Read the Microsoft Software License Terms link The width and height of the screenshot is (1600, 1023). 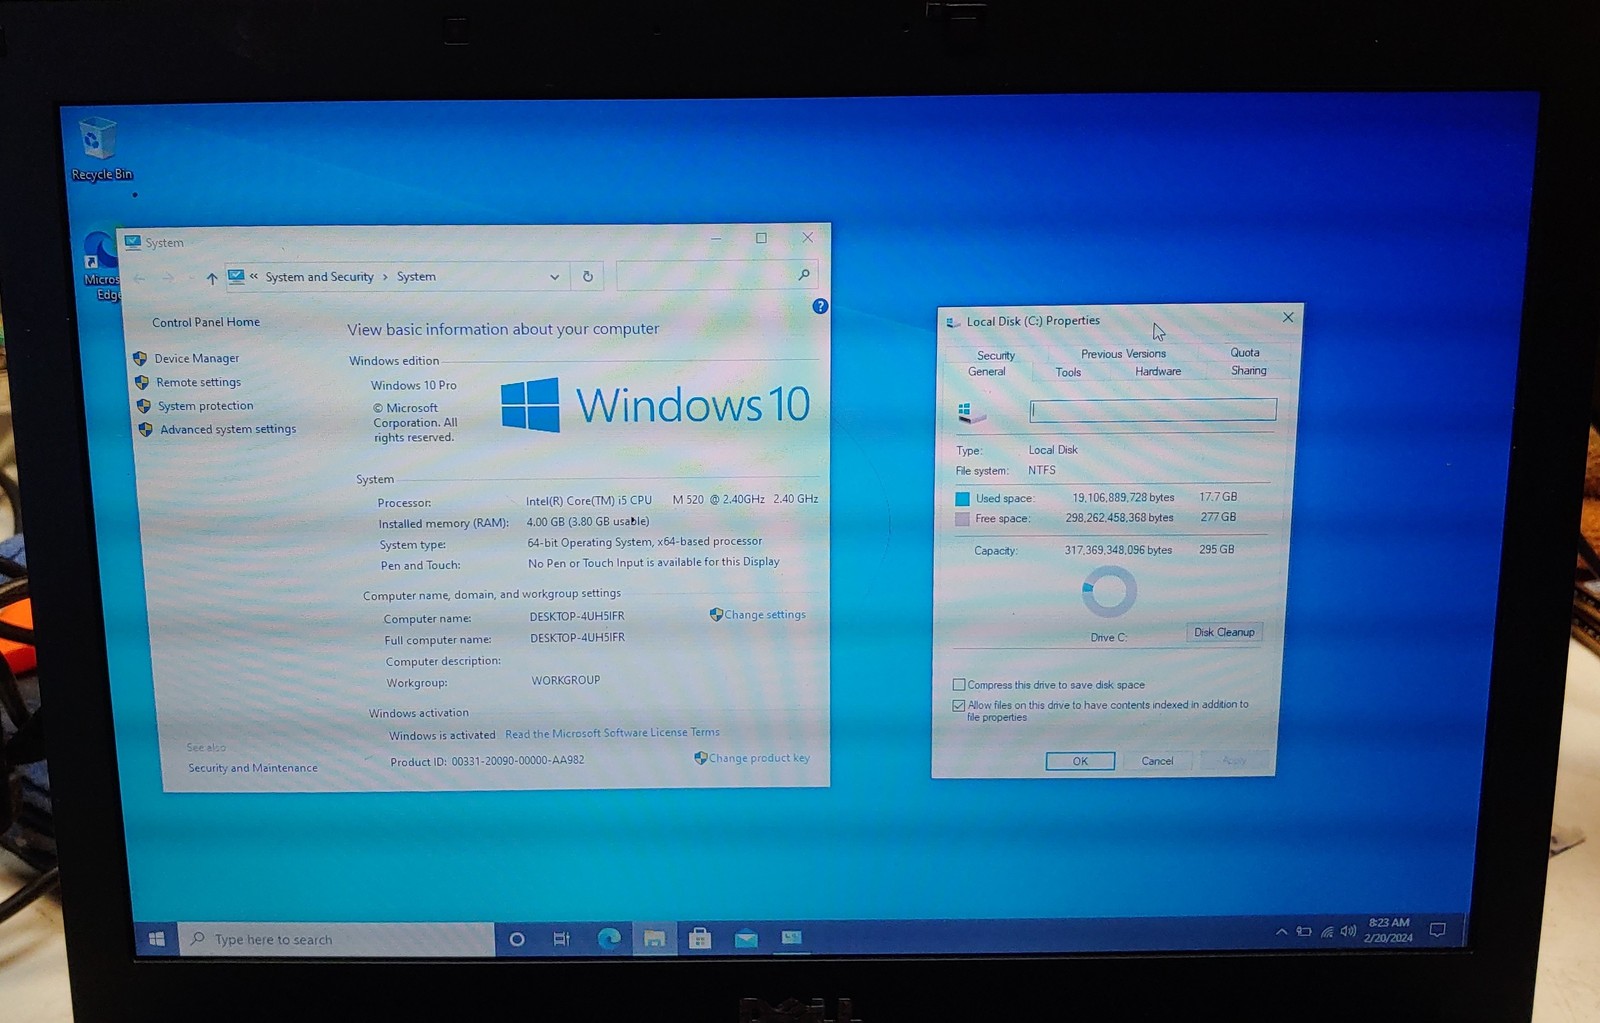coord(612,733)
